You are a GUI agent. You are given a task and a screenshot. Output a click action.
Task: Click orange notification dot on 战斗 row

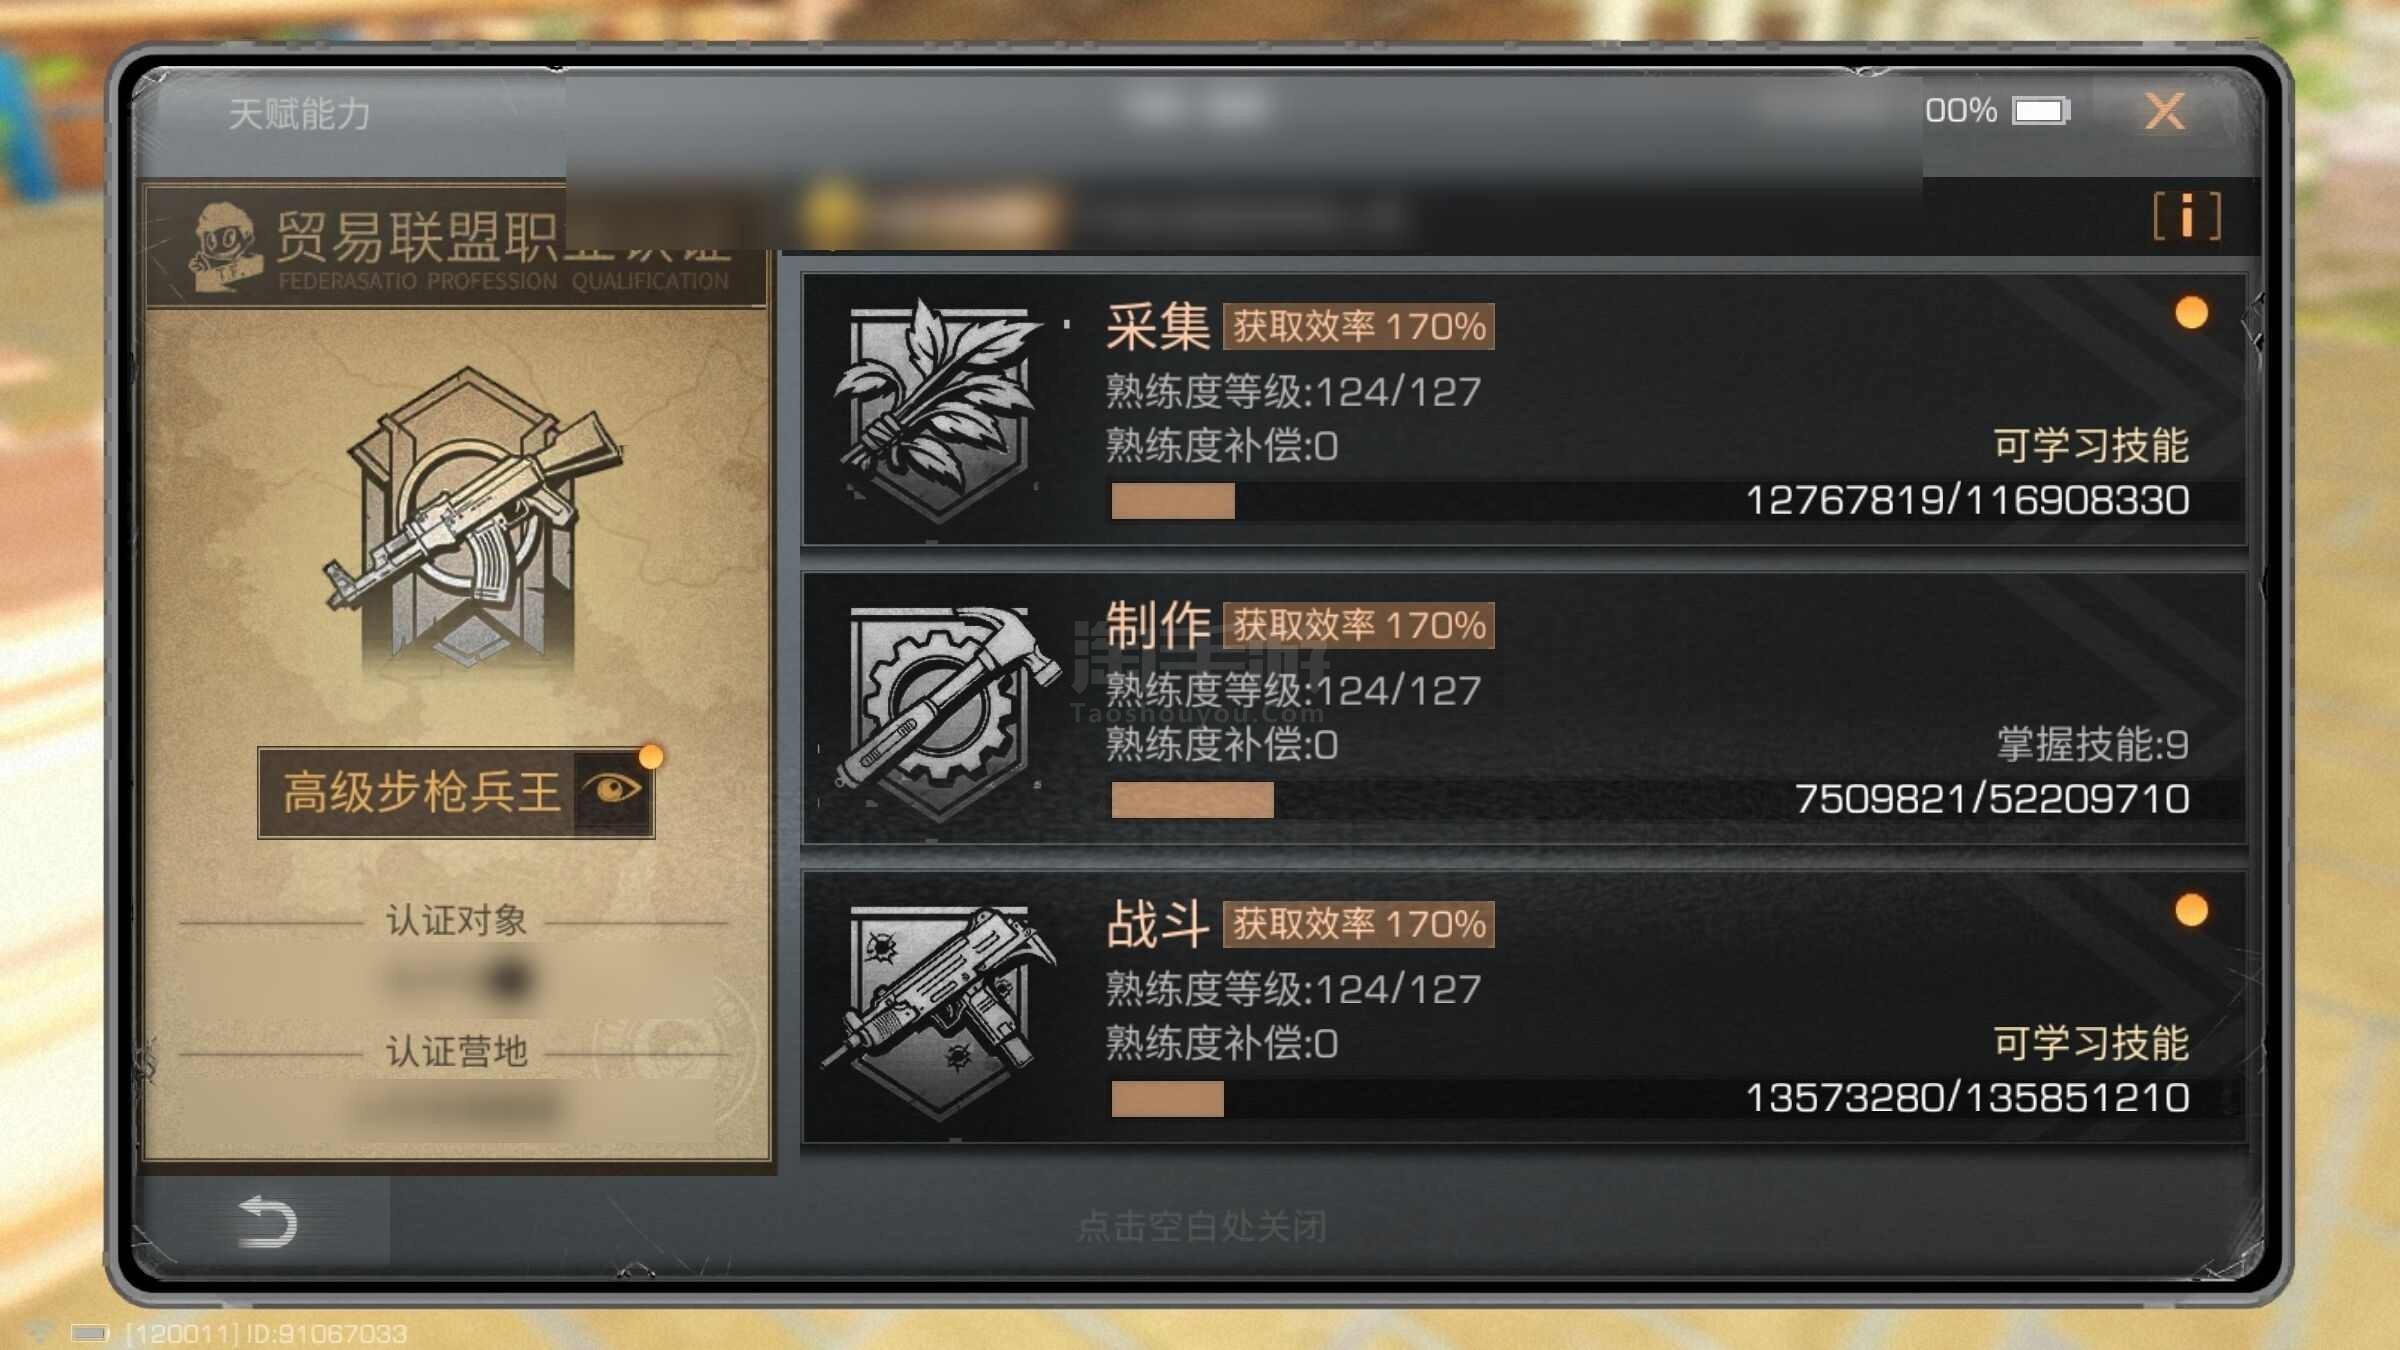click(2191, 911)
